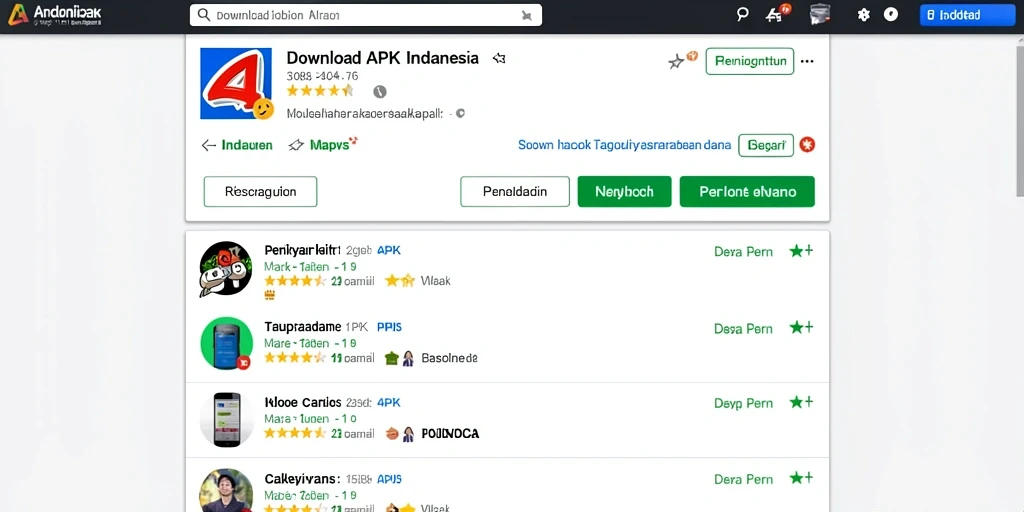Add Kloce Carlios with star-plus icon
1024x512 pixels.
coord(801,402)
